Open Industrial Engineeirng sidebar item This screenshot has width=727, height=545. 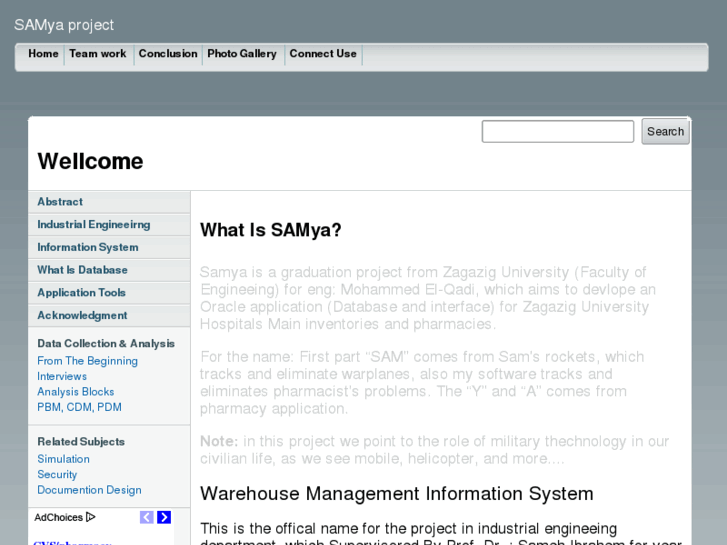109,224
